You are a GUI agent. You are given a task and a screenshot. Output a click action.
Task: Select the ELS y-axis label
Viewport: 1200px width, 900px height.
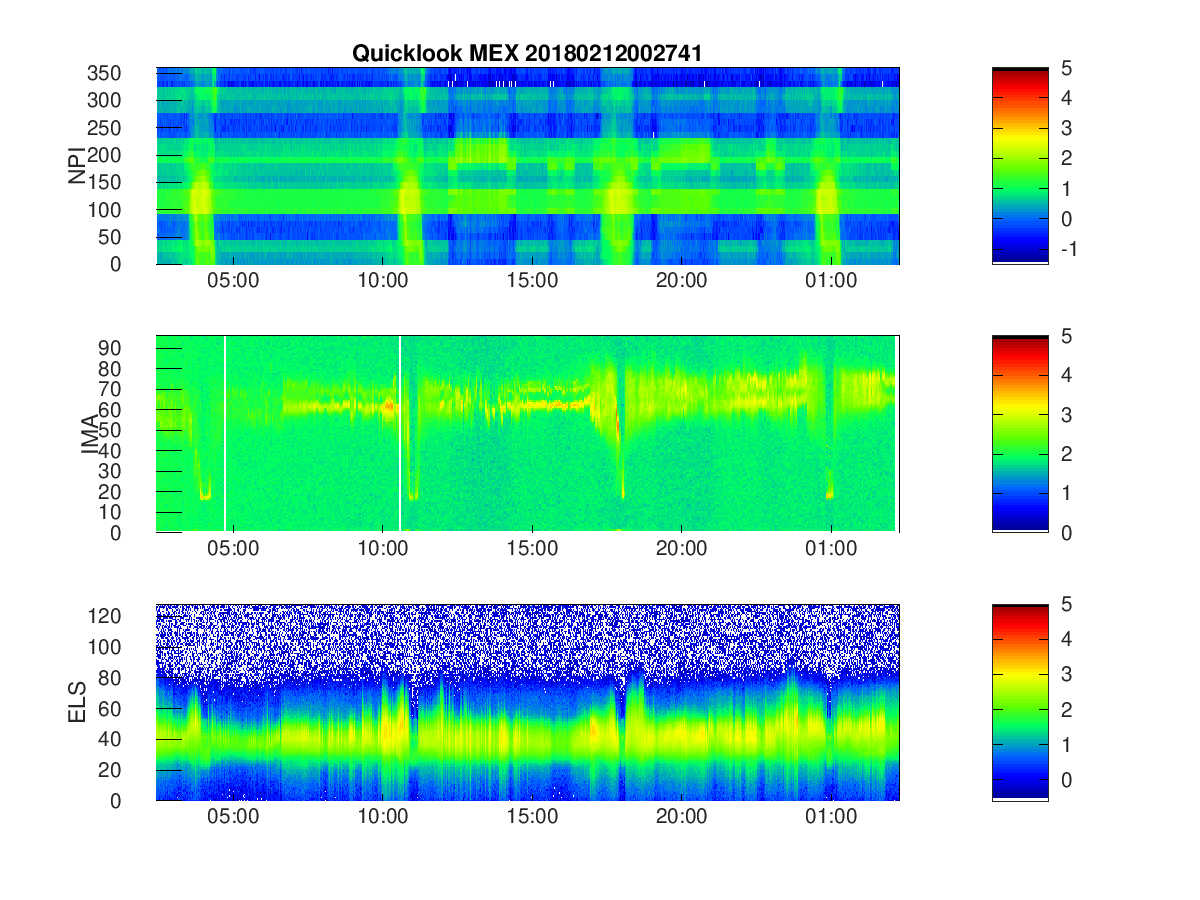point(76,702)
